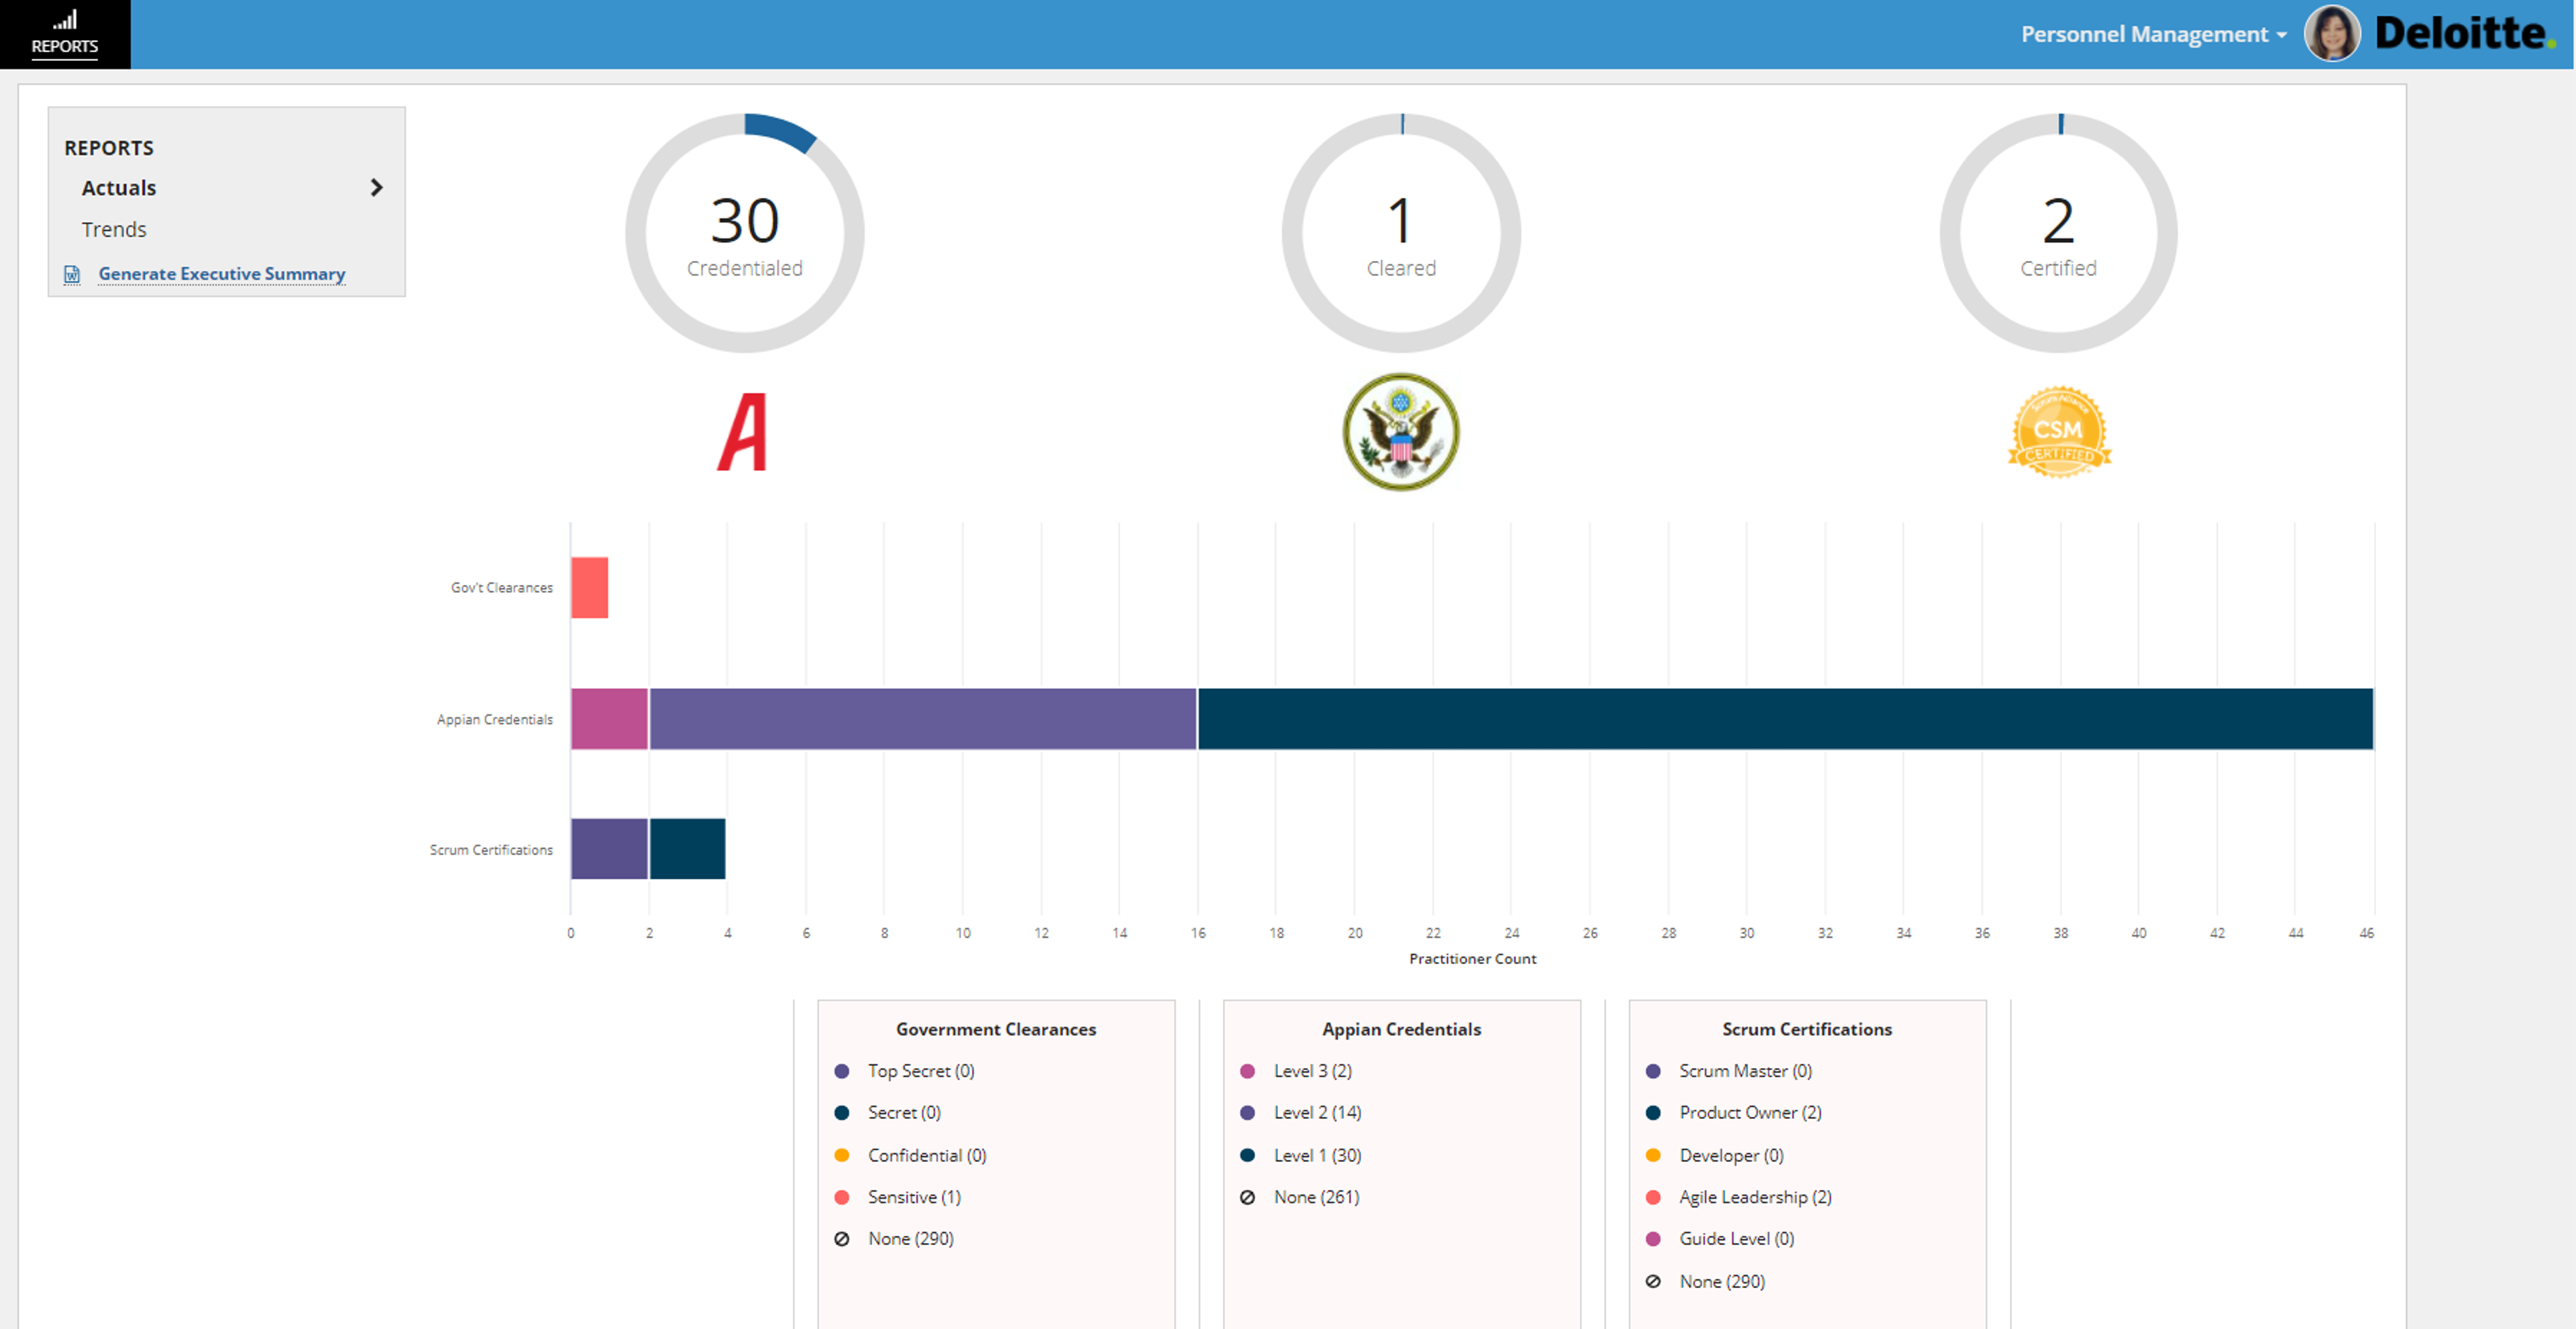Toggle the Confidential (0) legend swatch
Viewport: 2576px width, 1329px height.
click(x=842, y=1155)
